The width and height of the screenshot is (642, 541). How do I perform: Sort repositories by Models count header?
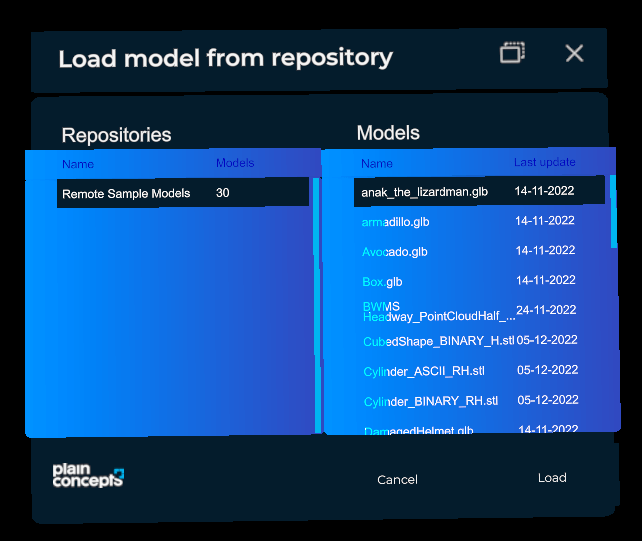(235, 163)
